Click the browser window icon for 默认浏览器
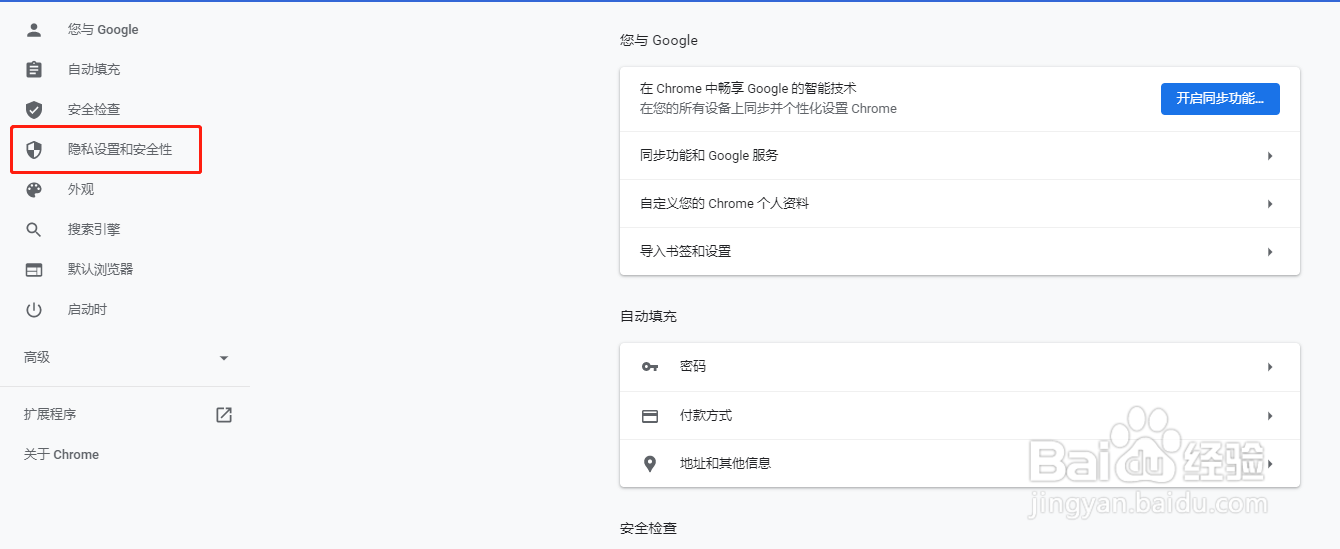 click(34, 270)
